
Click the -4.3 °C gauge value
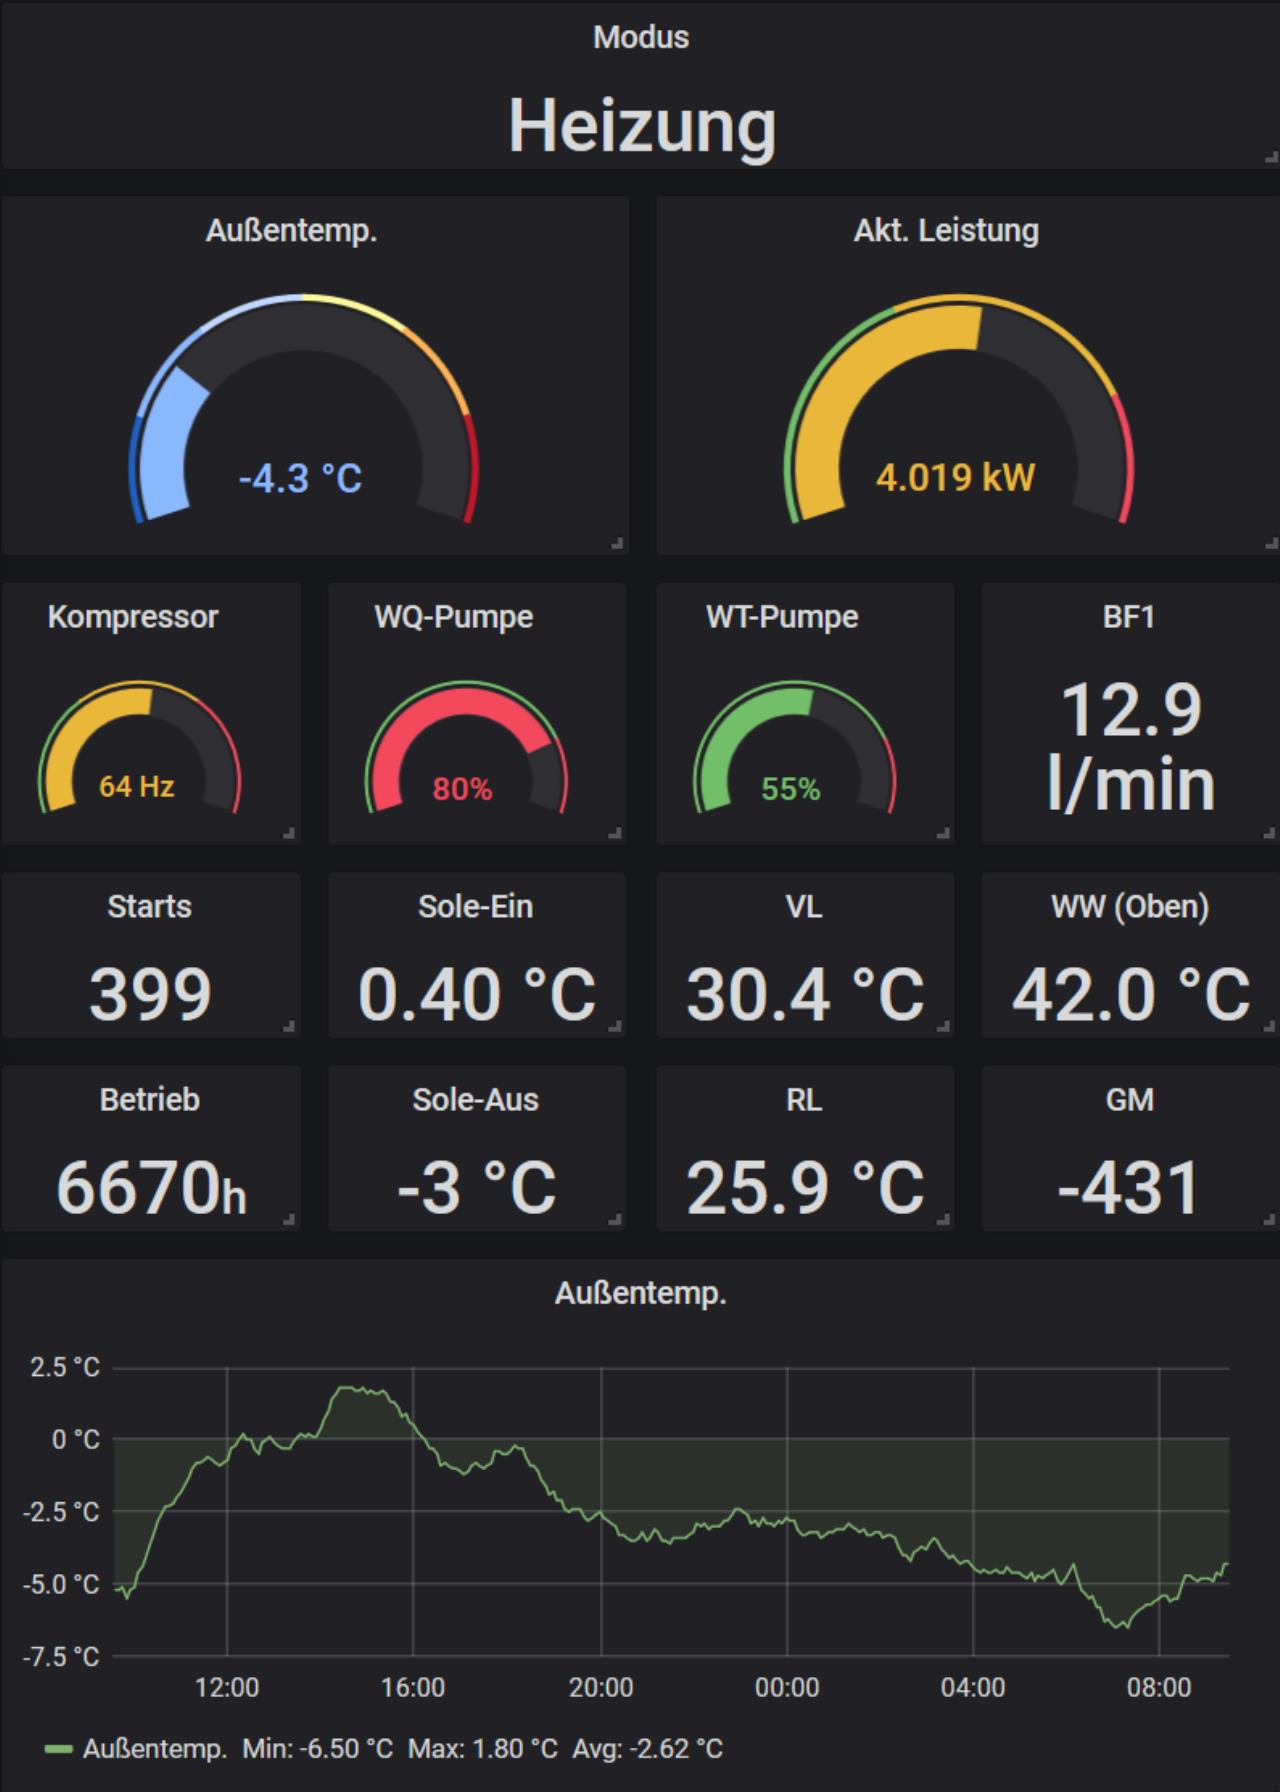[x=300, y=478]
